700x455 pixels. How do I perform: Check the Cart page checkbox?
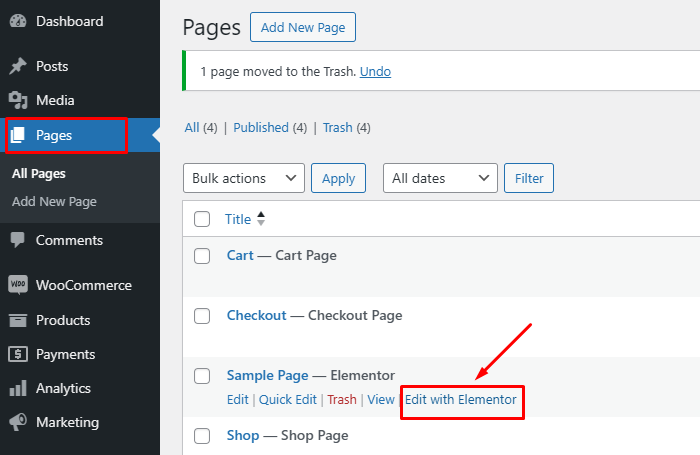click(x=202, y=256)
